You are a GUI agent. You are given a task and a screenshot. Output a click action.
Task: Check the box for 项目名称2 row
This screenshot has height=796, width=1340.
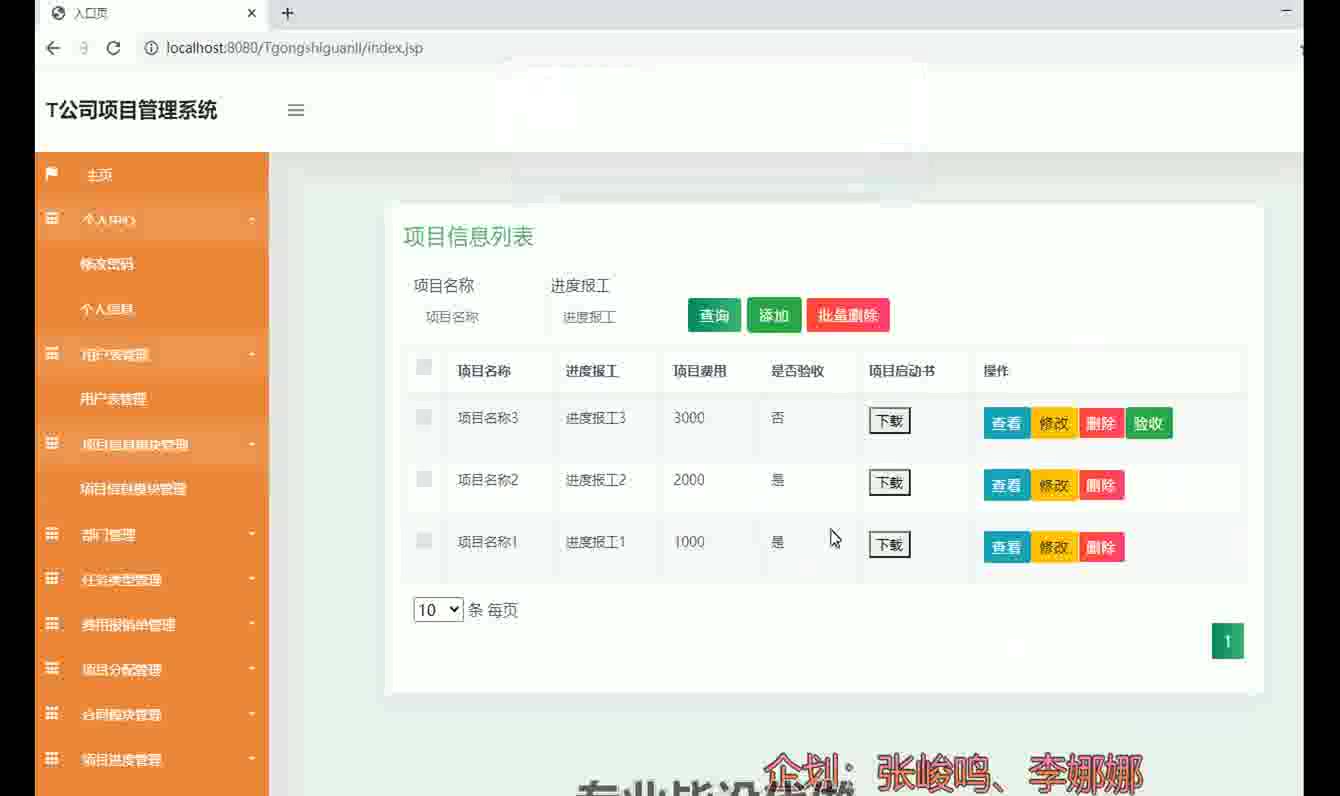click(x=424, y=479)
